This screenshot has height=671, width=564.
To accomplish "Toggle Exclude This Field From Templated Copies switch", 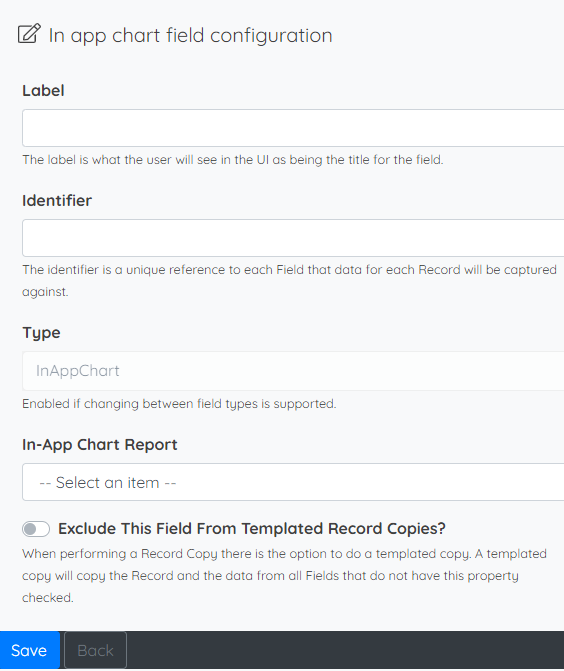I will (36, 529).
